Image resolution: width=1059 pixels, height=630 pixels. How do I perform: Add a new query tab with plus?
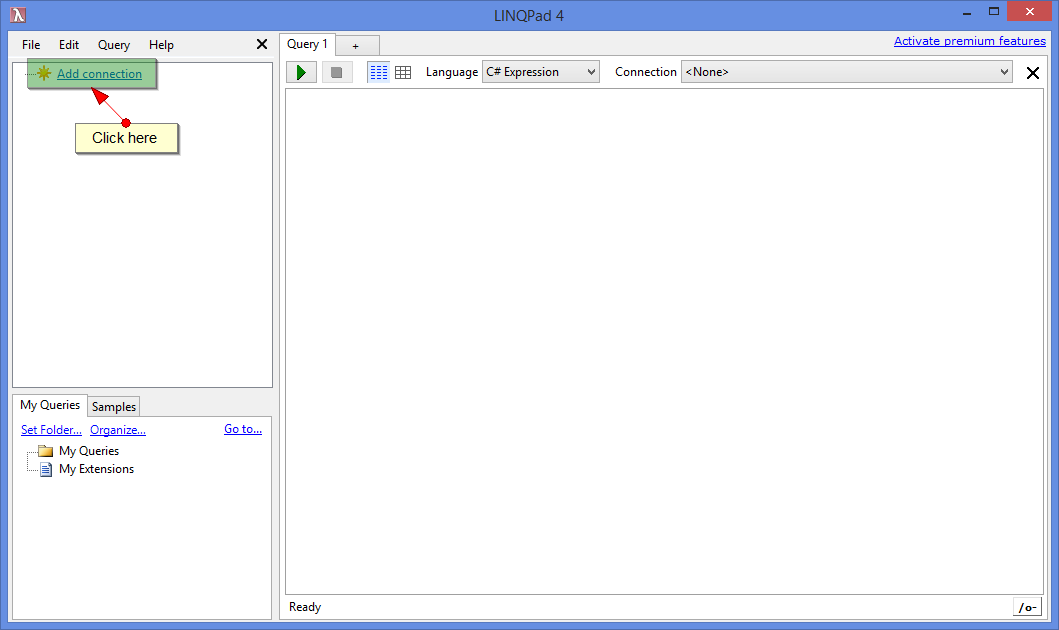coord(356,46)
